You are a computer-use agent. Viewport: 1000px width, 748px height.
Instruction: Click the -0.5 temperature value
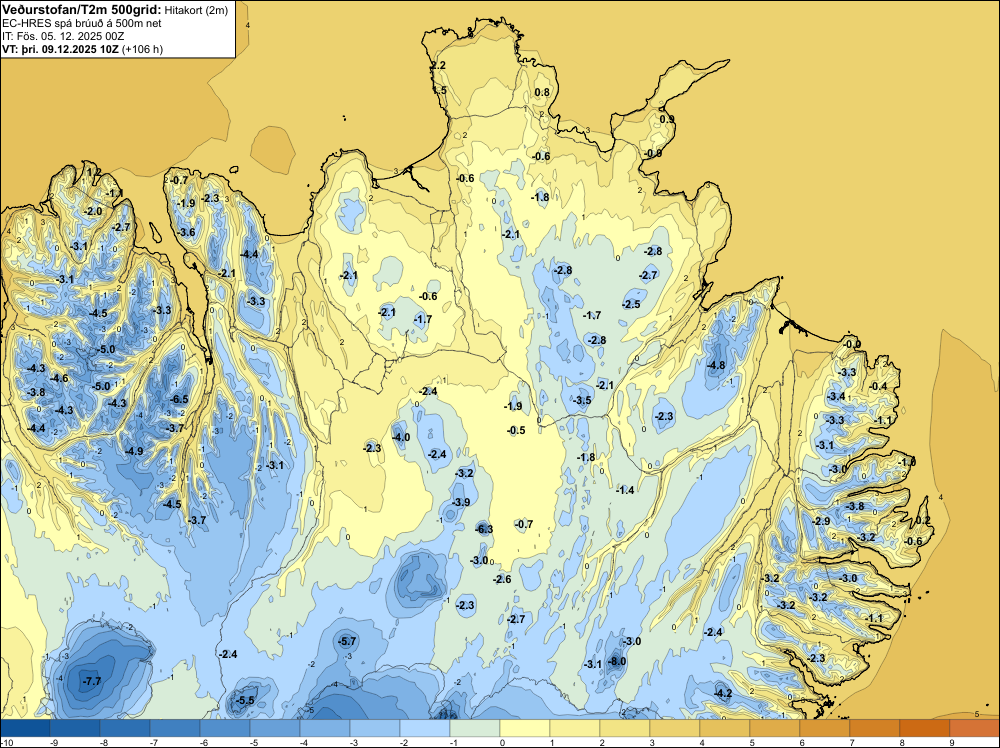pyautogui.click(x=516, y=430)
